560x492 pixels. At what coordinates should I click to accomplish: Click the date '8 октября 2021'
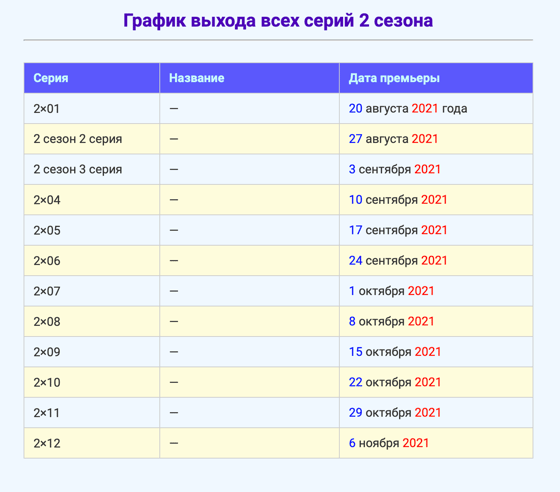391,322
